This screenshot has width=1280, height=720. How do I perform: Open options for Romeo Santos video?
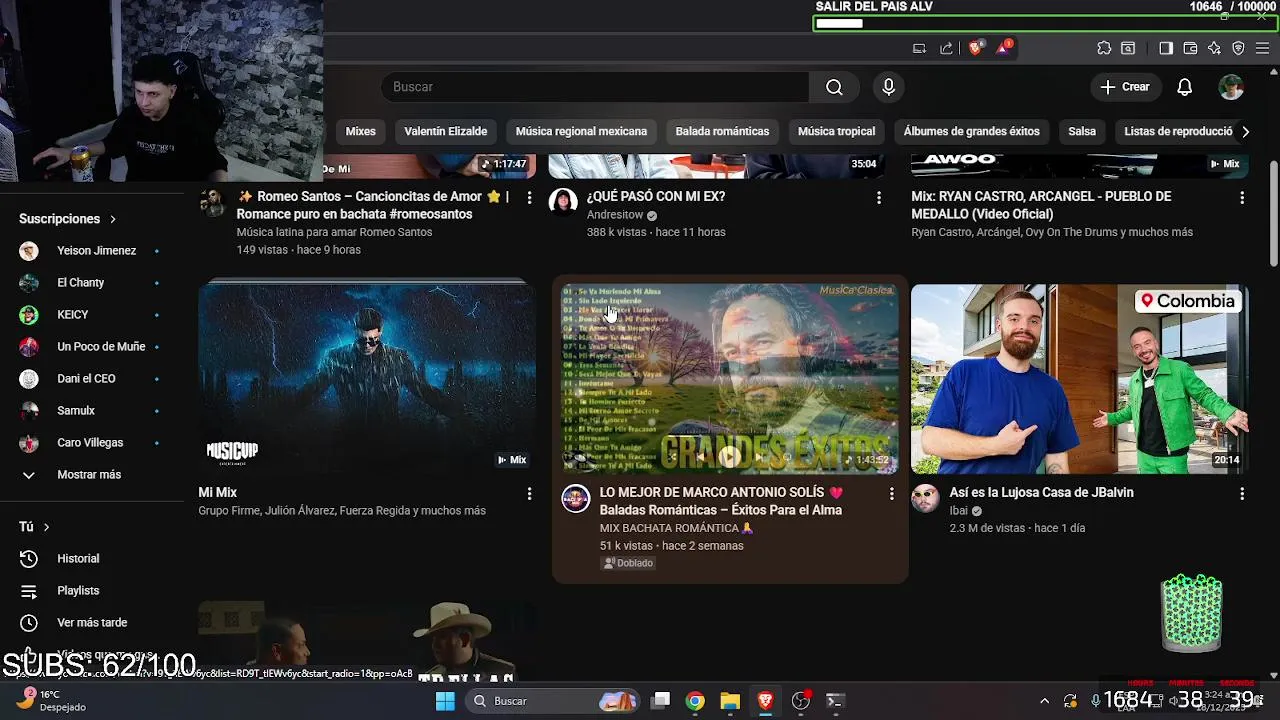[529, 198]
